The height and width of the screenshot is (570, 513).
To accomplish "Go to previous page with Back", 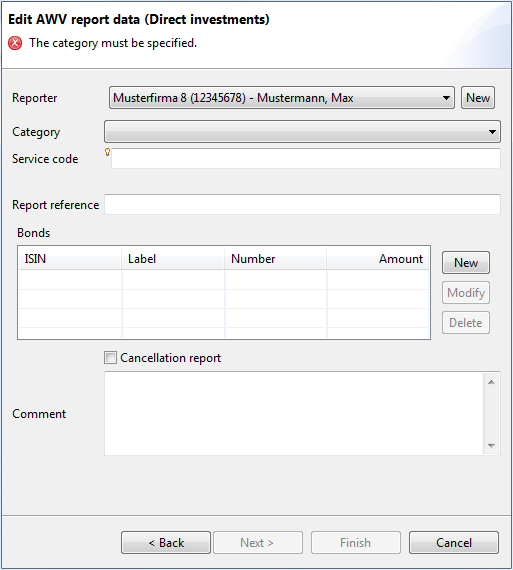I will point(166,543).
